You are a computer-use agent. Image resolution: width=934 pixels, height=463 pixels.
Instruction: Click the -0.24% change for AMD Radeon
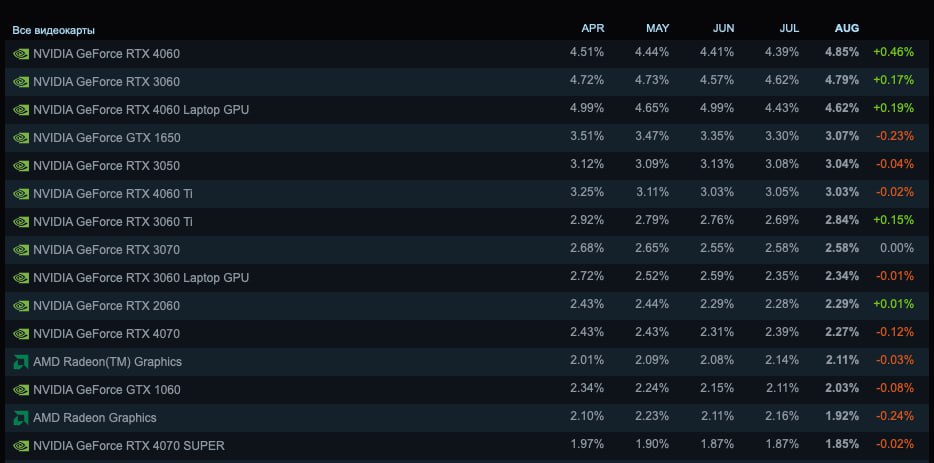coord(893,417)
